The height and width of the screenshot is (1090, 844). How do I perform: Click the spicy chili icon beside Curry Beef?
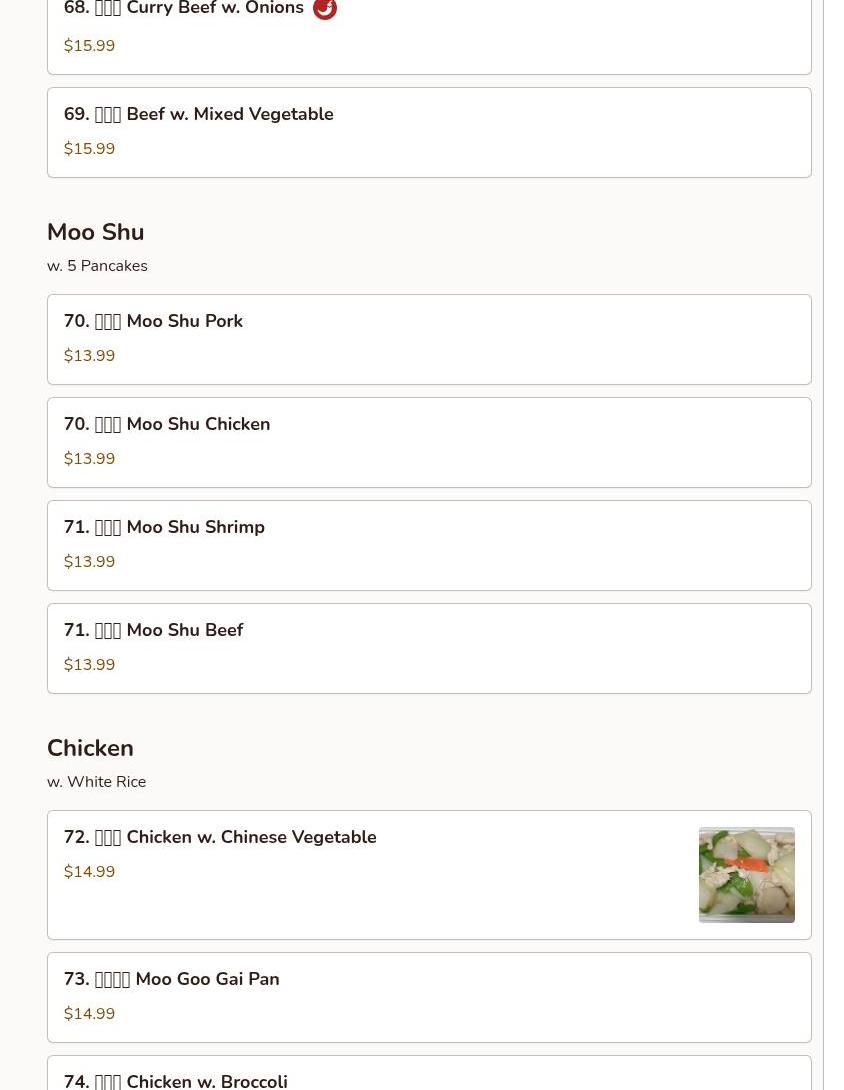(325, 9)
